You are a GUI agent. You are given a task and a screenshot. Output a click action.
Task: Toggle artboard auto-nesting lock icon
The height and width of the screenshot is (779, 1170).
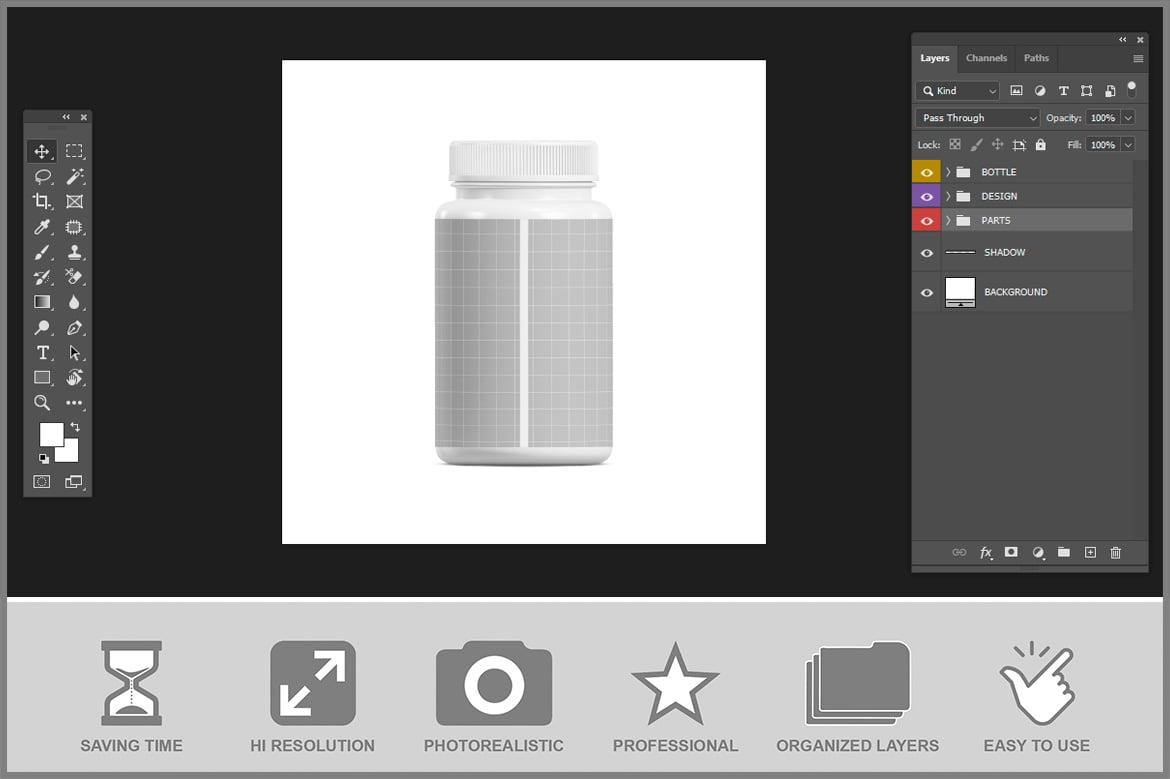[1019, 145]
